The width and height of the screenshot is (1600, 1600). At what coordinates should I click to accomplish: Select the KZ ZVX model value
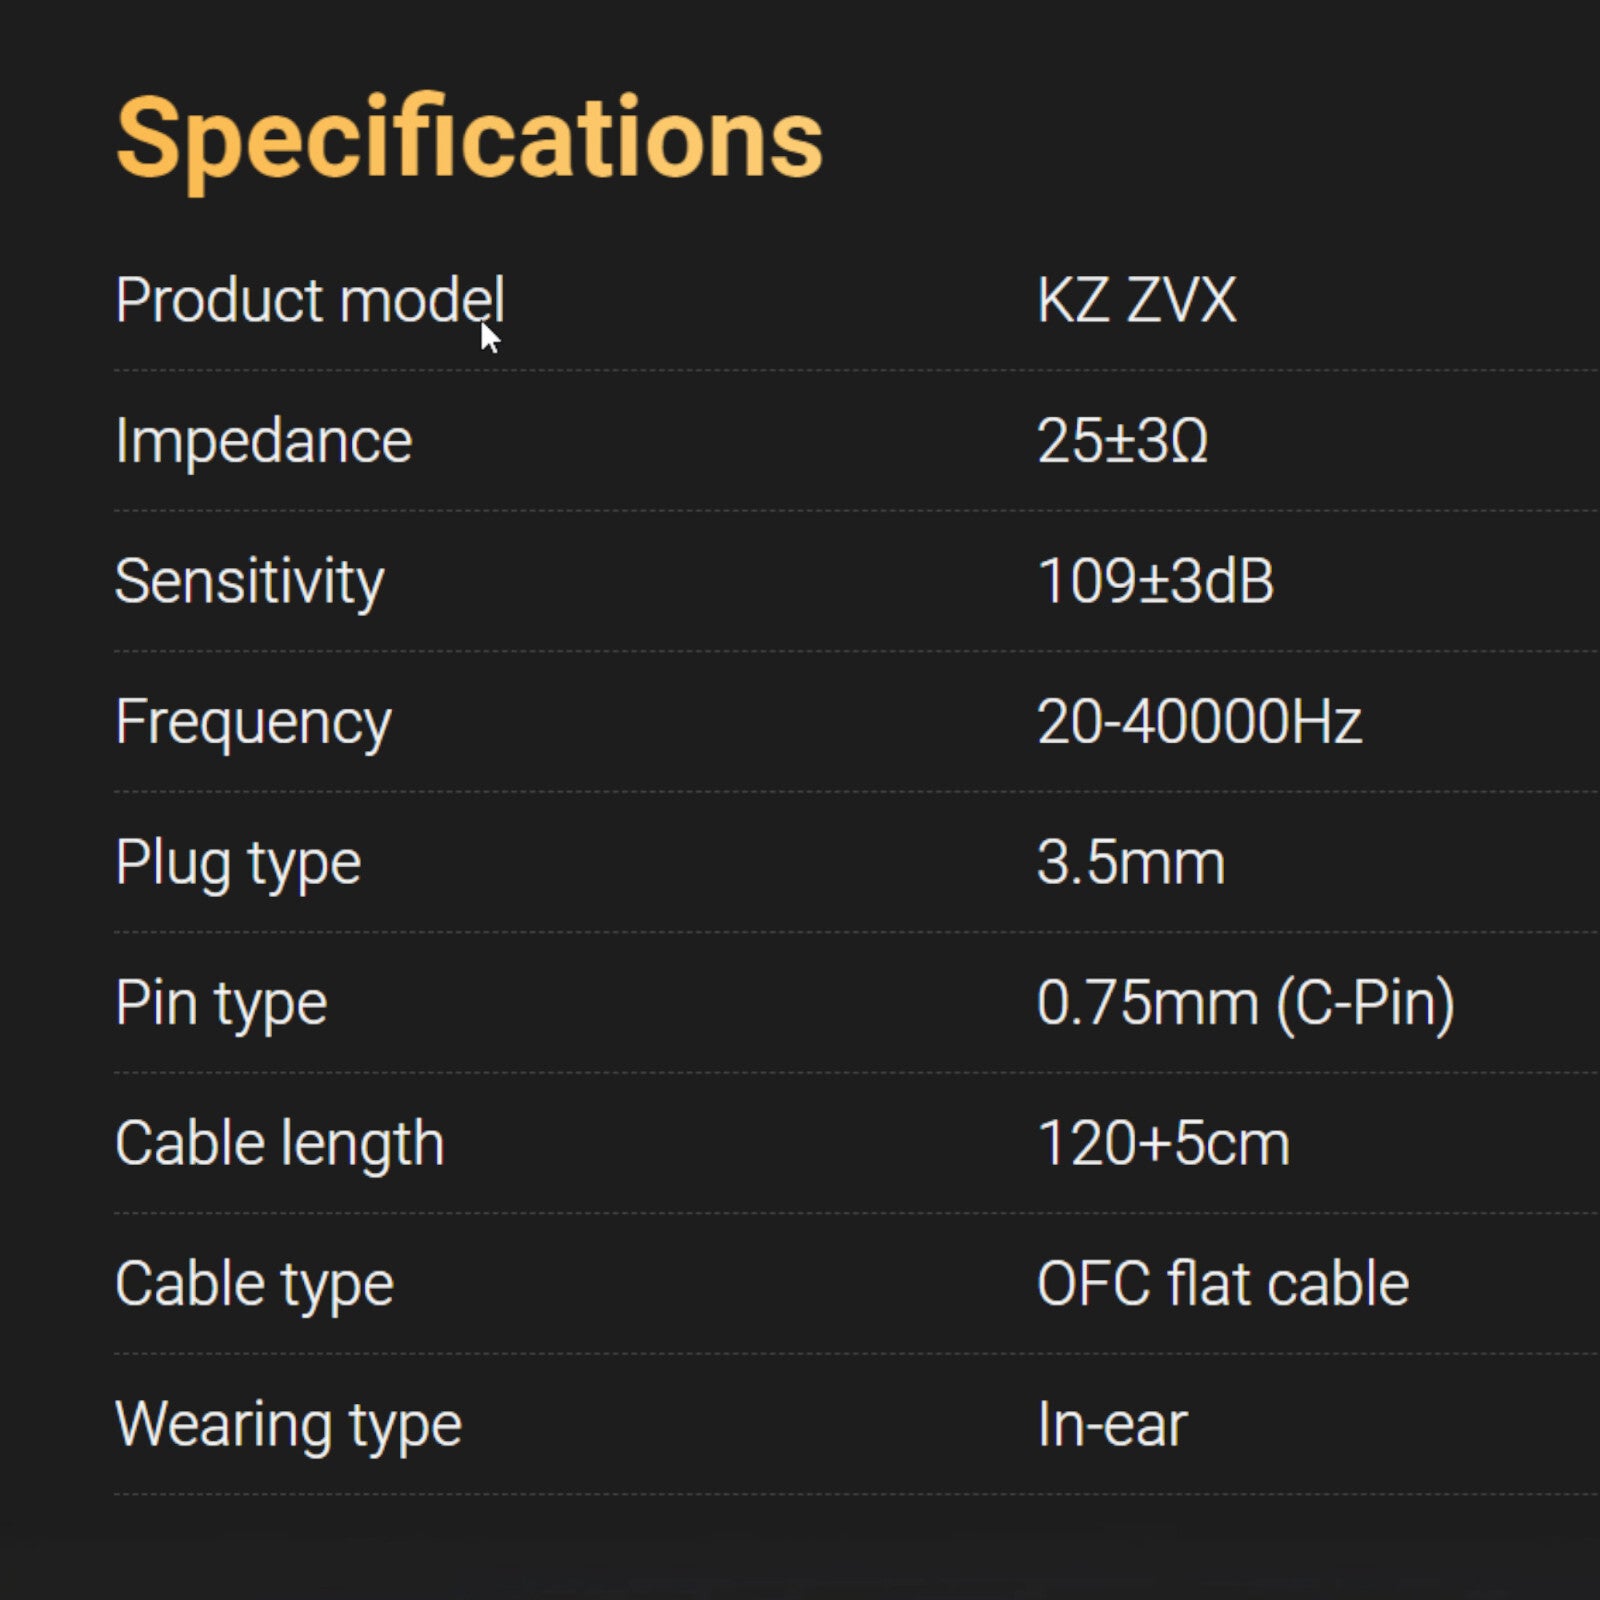click(x=1136, y=300)
